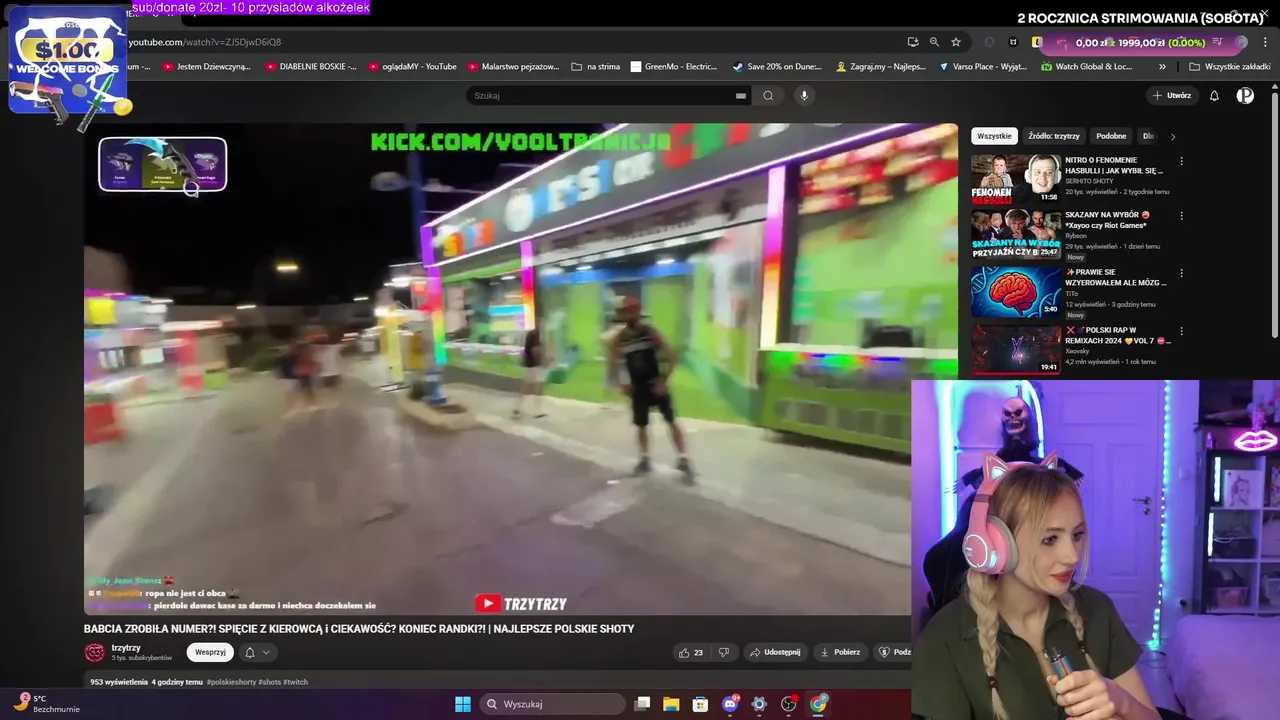Click the #polskieshorty hashtag
1280x720 pixels.
[231, 682]
